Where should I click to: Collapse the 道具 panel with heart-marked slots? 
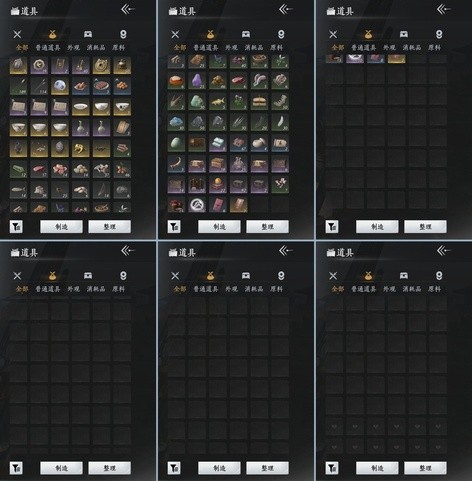pyautogui.click(x=443, y=251)
